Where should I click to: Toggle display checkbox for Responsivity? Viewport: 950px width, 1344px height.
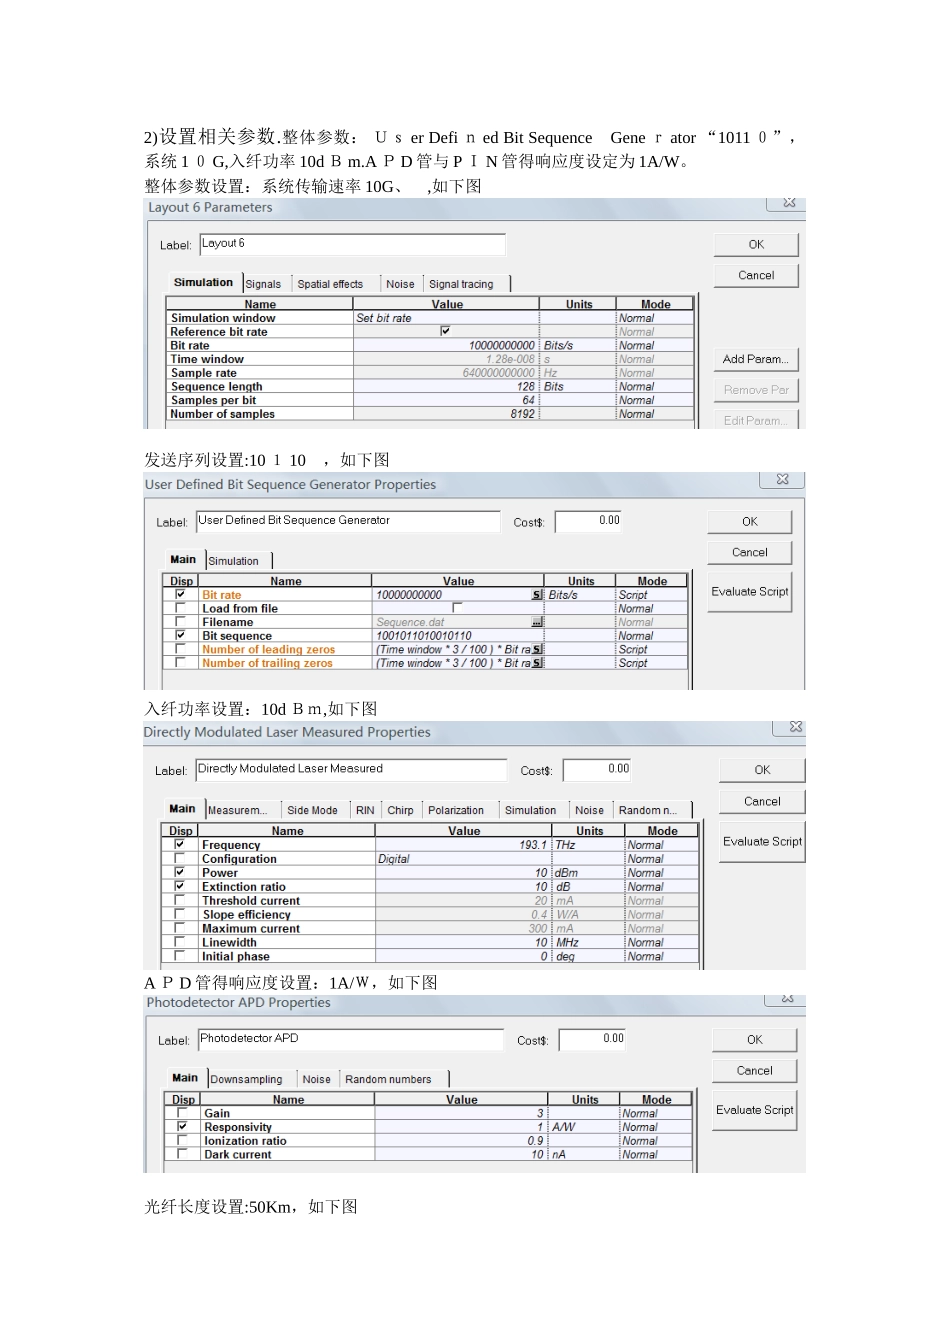point(182,1126)
